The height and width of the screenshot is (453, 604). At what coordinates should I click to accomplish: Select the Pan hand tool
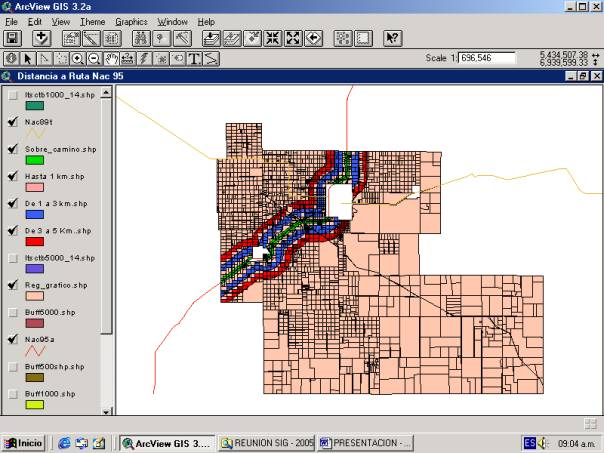111,58
